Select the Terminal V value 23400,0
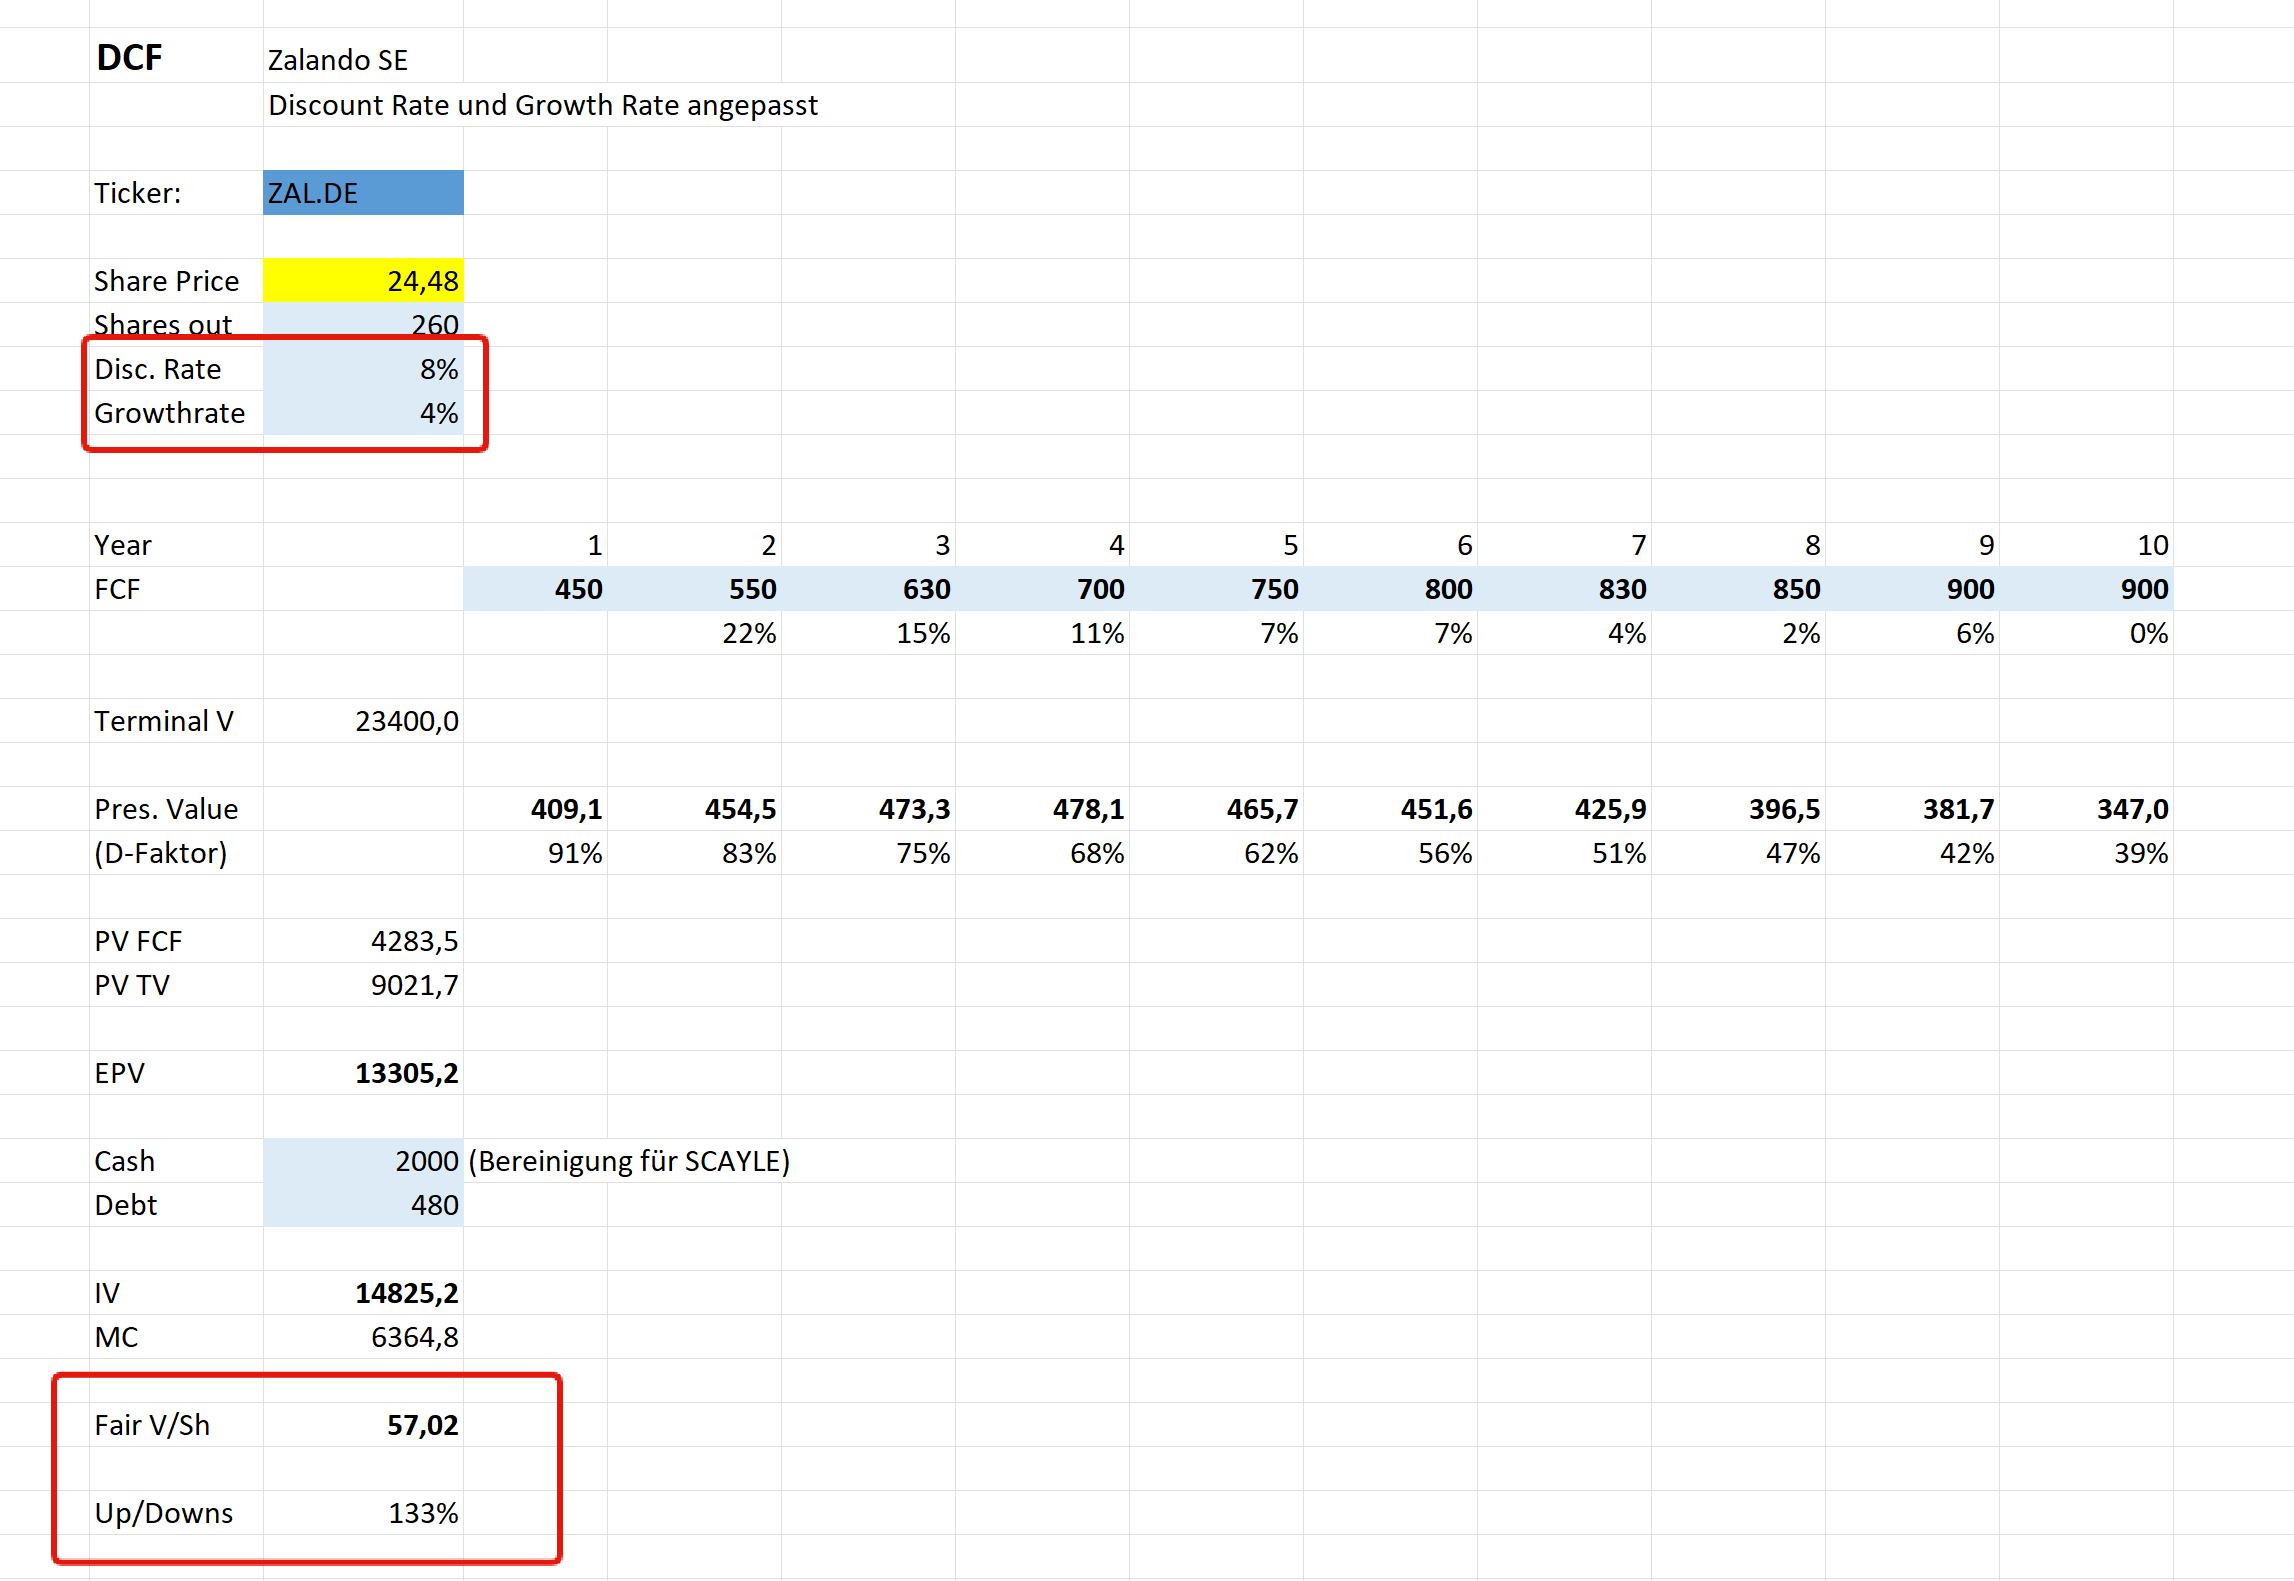Screen dimensions: 2294x1581 tap(363, 721)
